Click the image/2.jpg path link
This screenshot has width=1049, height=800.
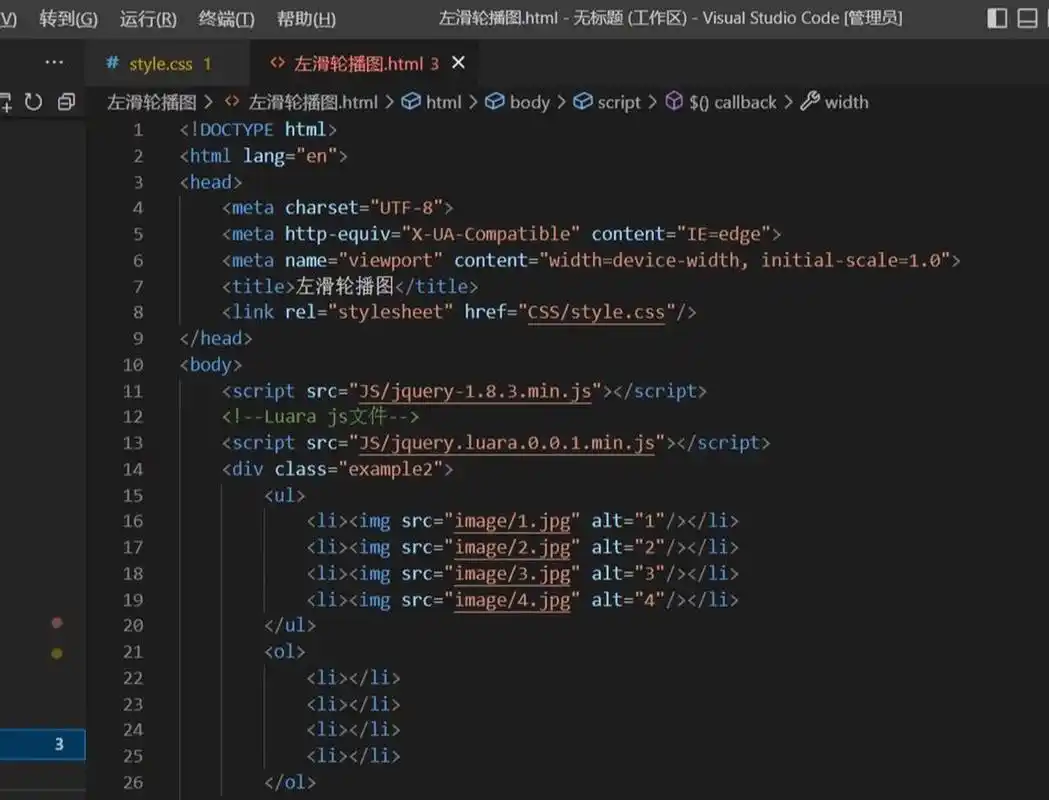coord(512,547)
